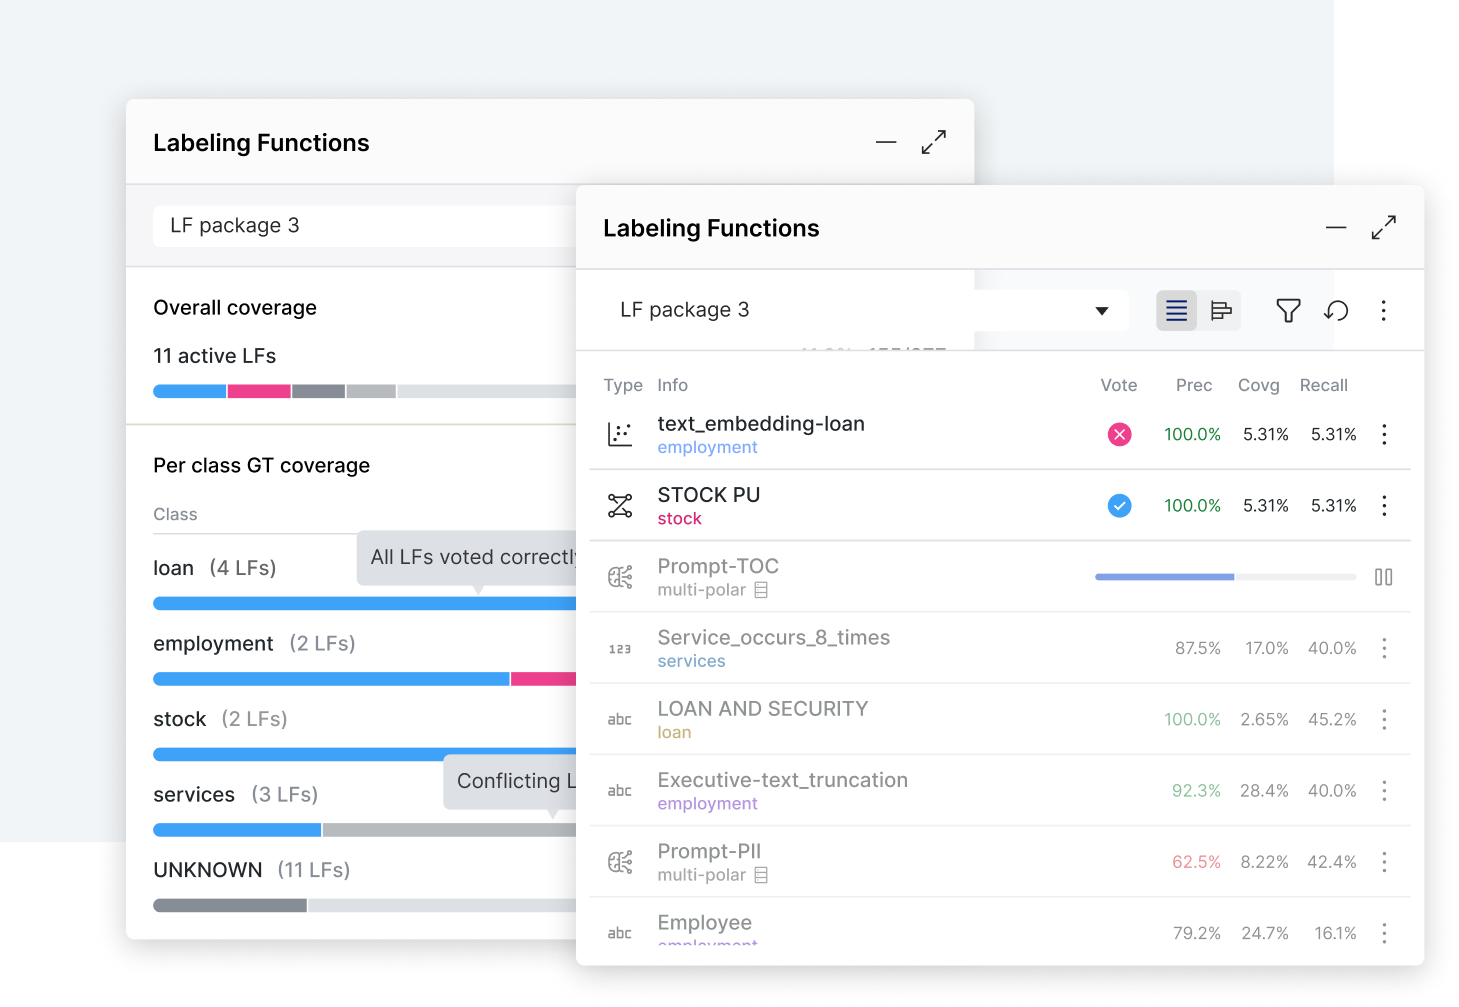This screenshot has width=1459, height=1007.
Task: Click the STOCK PU graph type icon
Action: 620,506
